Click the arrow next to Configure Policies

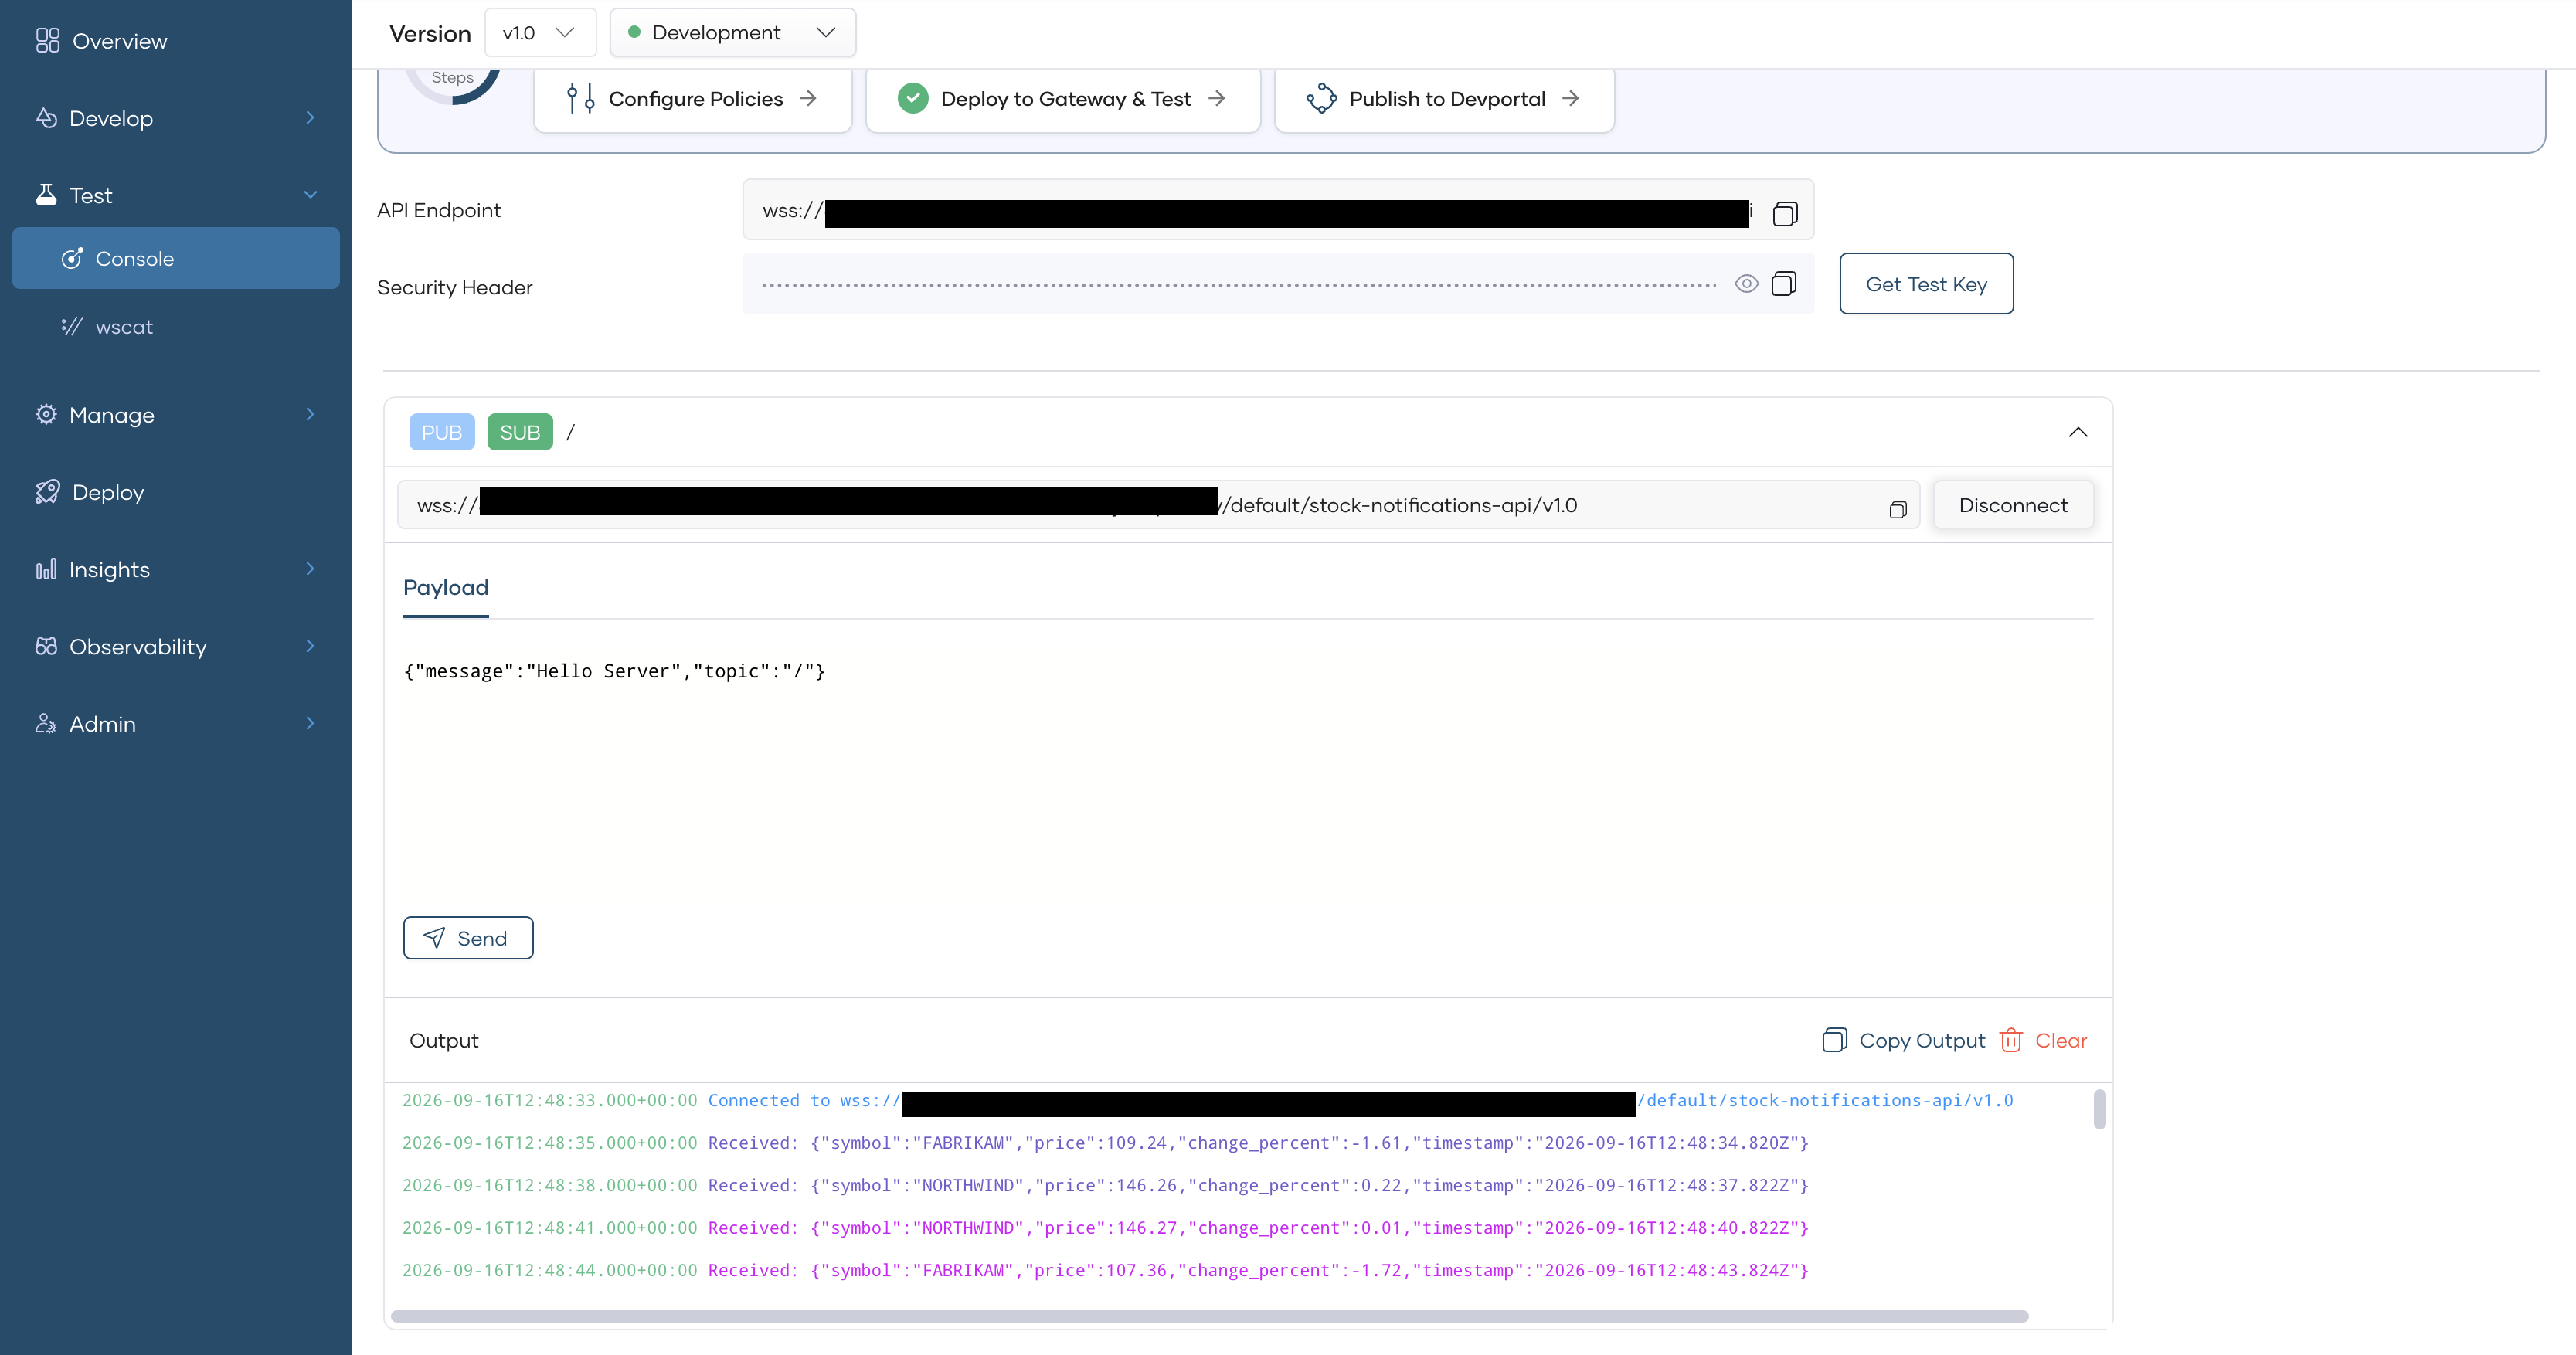[x=808, y=98]
